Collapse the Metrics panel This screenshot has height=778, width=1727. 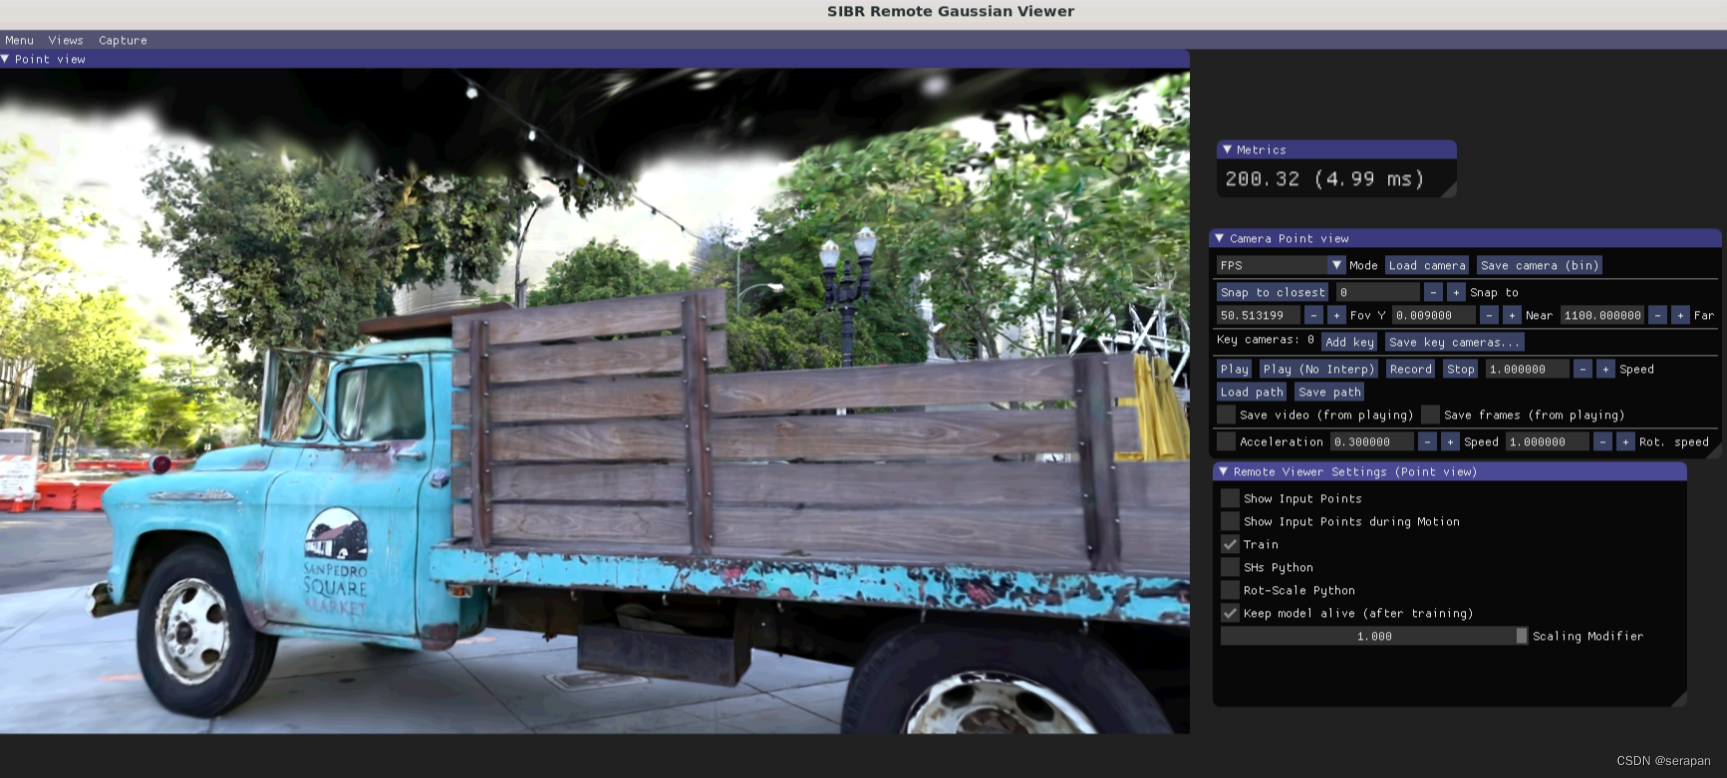pyautogui.click(x=1227, y=149)
